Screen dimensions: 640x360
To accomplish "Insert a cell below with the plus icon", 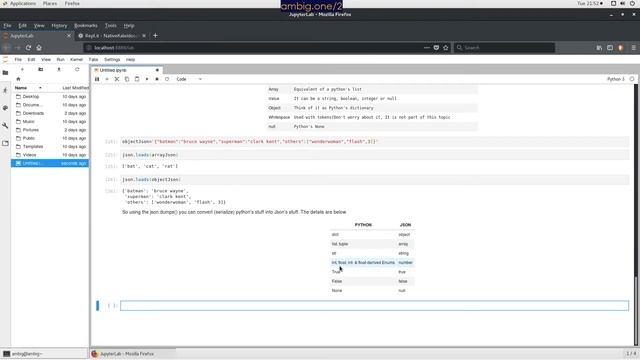I will point(107,79).
